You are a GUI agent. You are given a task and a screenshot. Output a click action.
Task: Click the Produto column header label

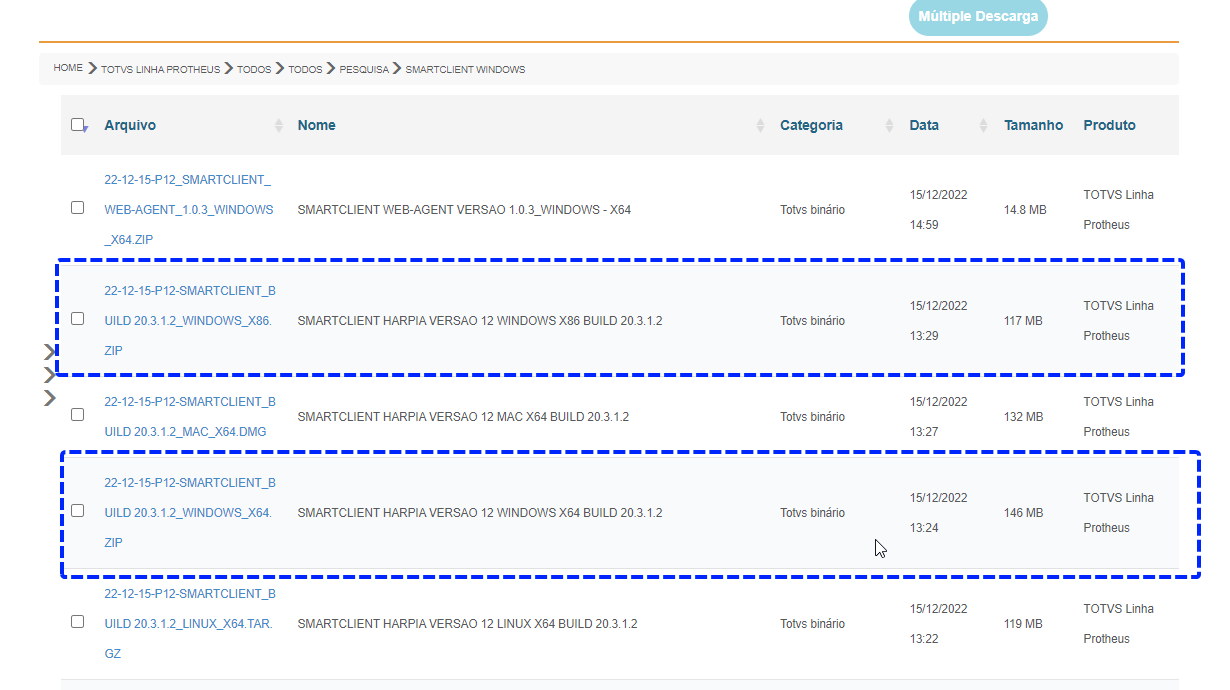point(1109,125)
